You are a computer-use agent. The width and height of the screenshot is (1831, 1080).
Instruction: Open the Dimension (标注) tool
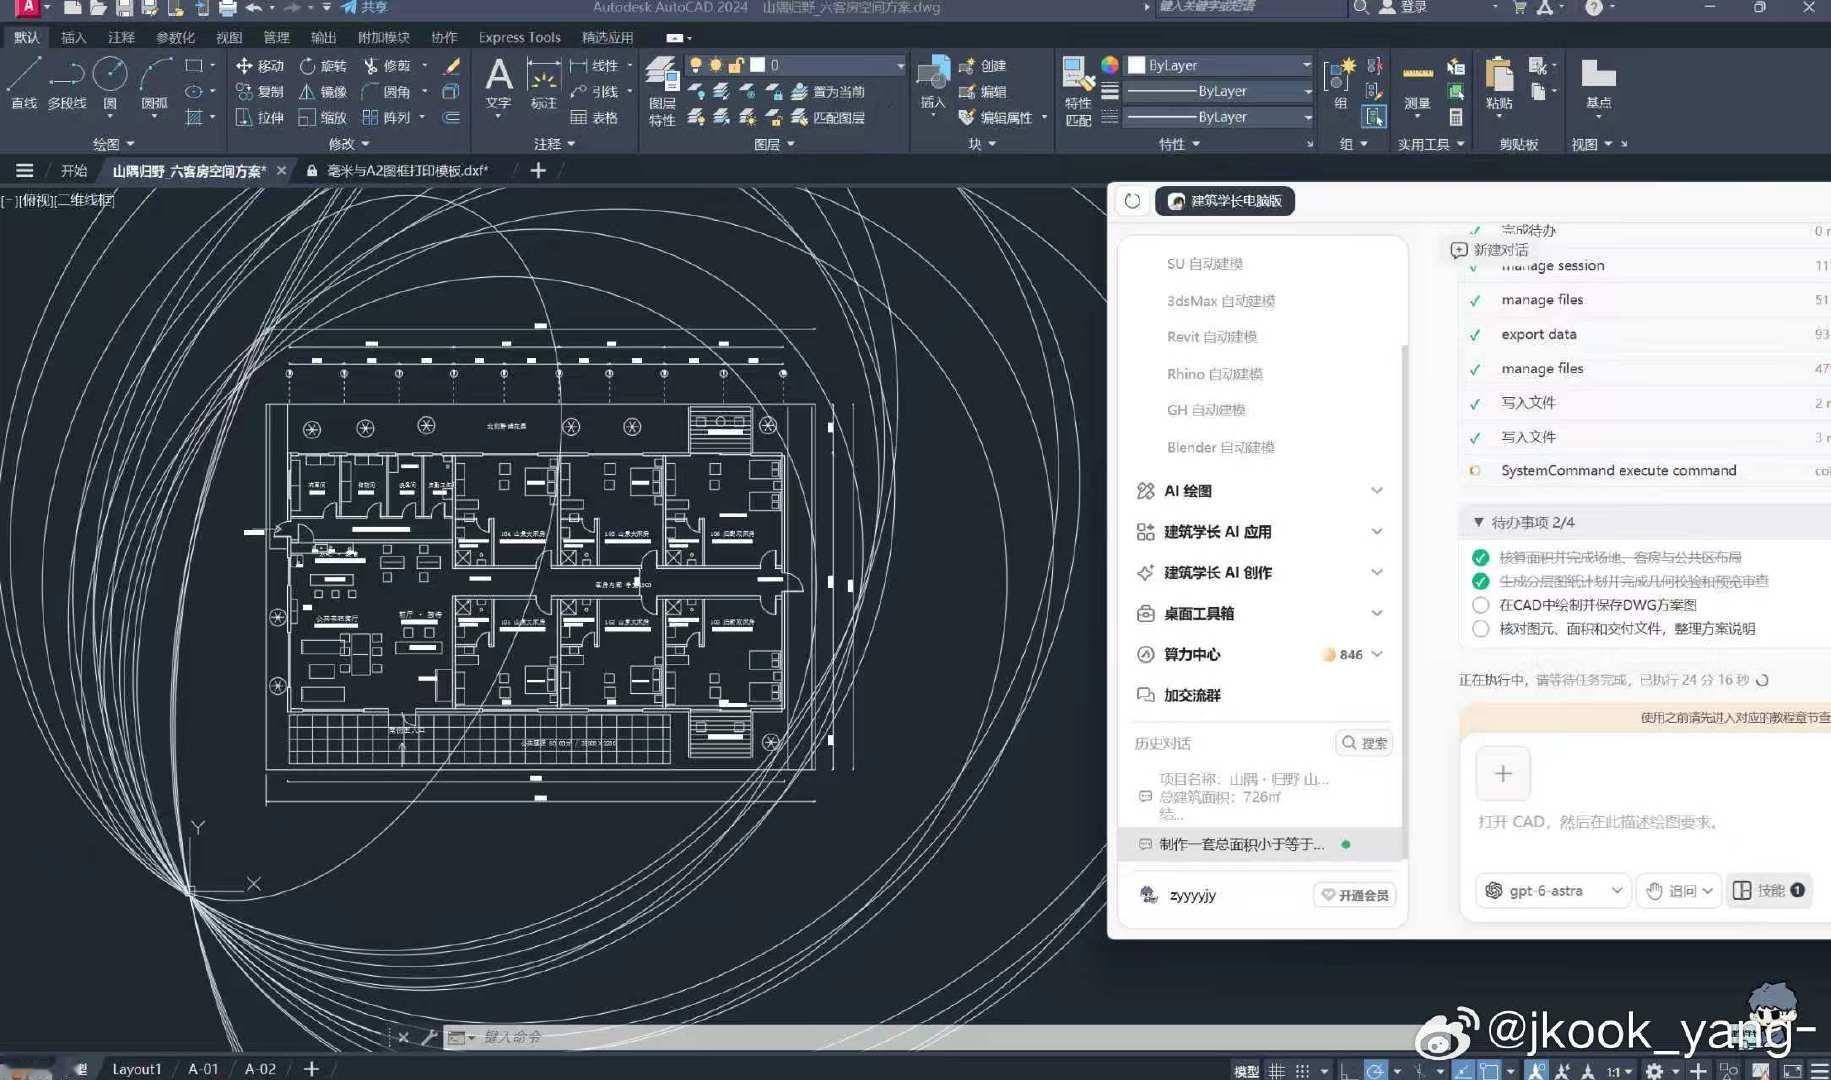543,84
